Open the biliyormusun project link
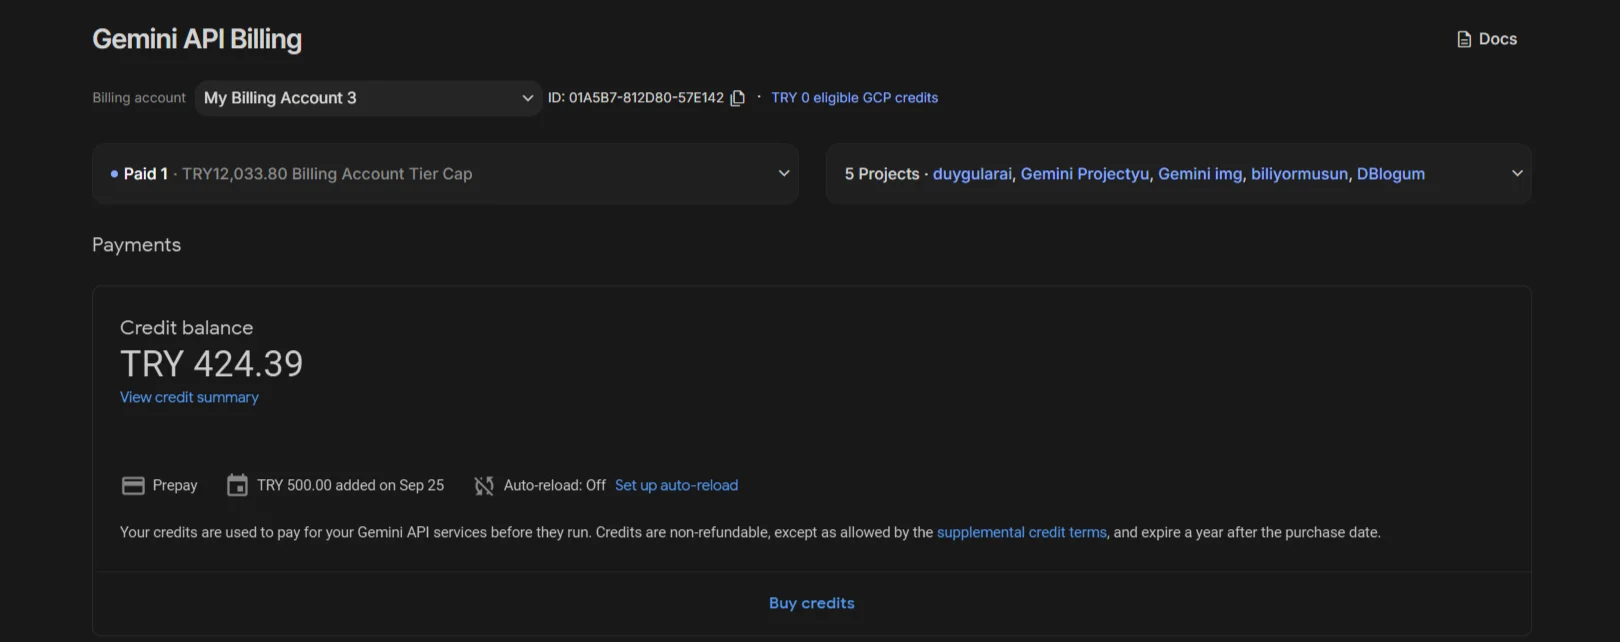Viewport: 1620px width, 642px height. [1299, 174]
